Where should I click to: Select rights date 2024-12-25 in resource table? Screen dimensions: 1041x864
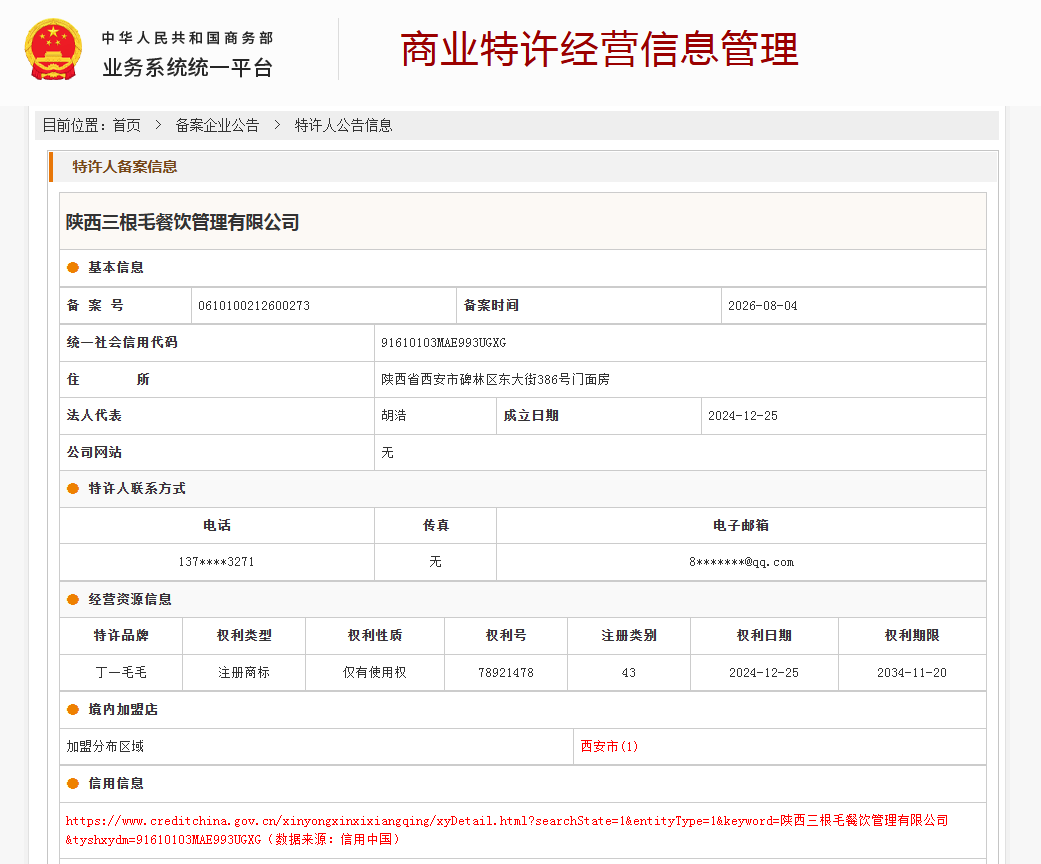pos(763,673)
